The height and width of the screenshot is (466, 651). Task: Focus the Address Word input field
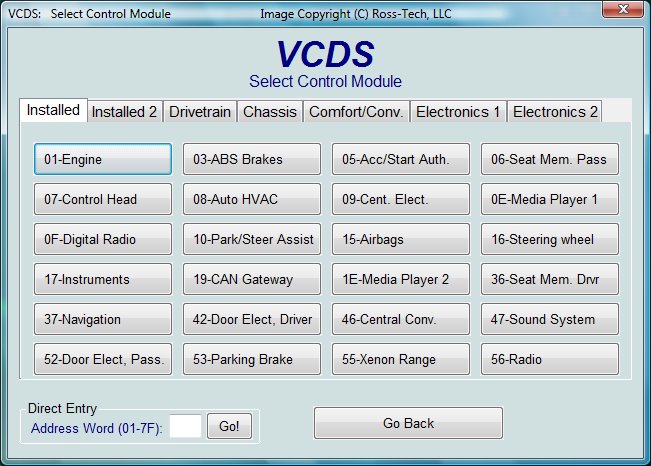186,426
